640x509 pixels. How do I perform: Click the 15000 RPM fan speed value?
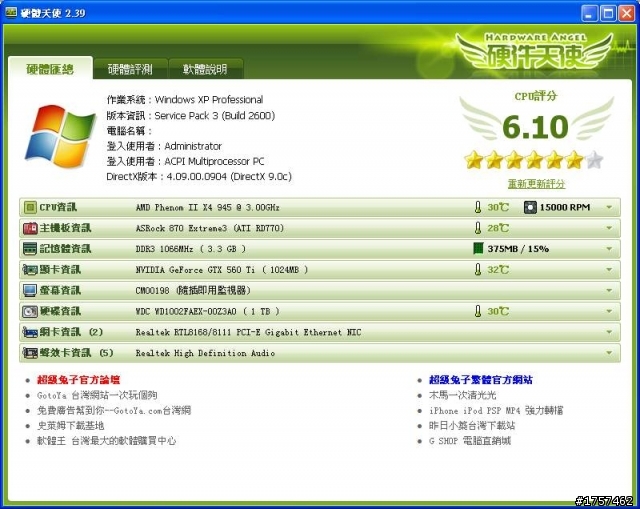click(x=565, y=207)
